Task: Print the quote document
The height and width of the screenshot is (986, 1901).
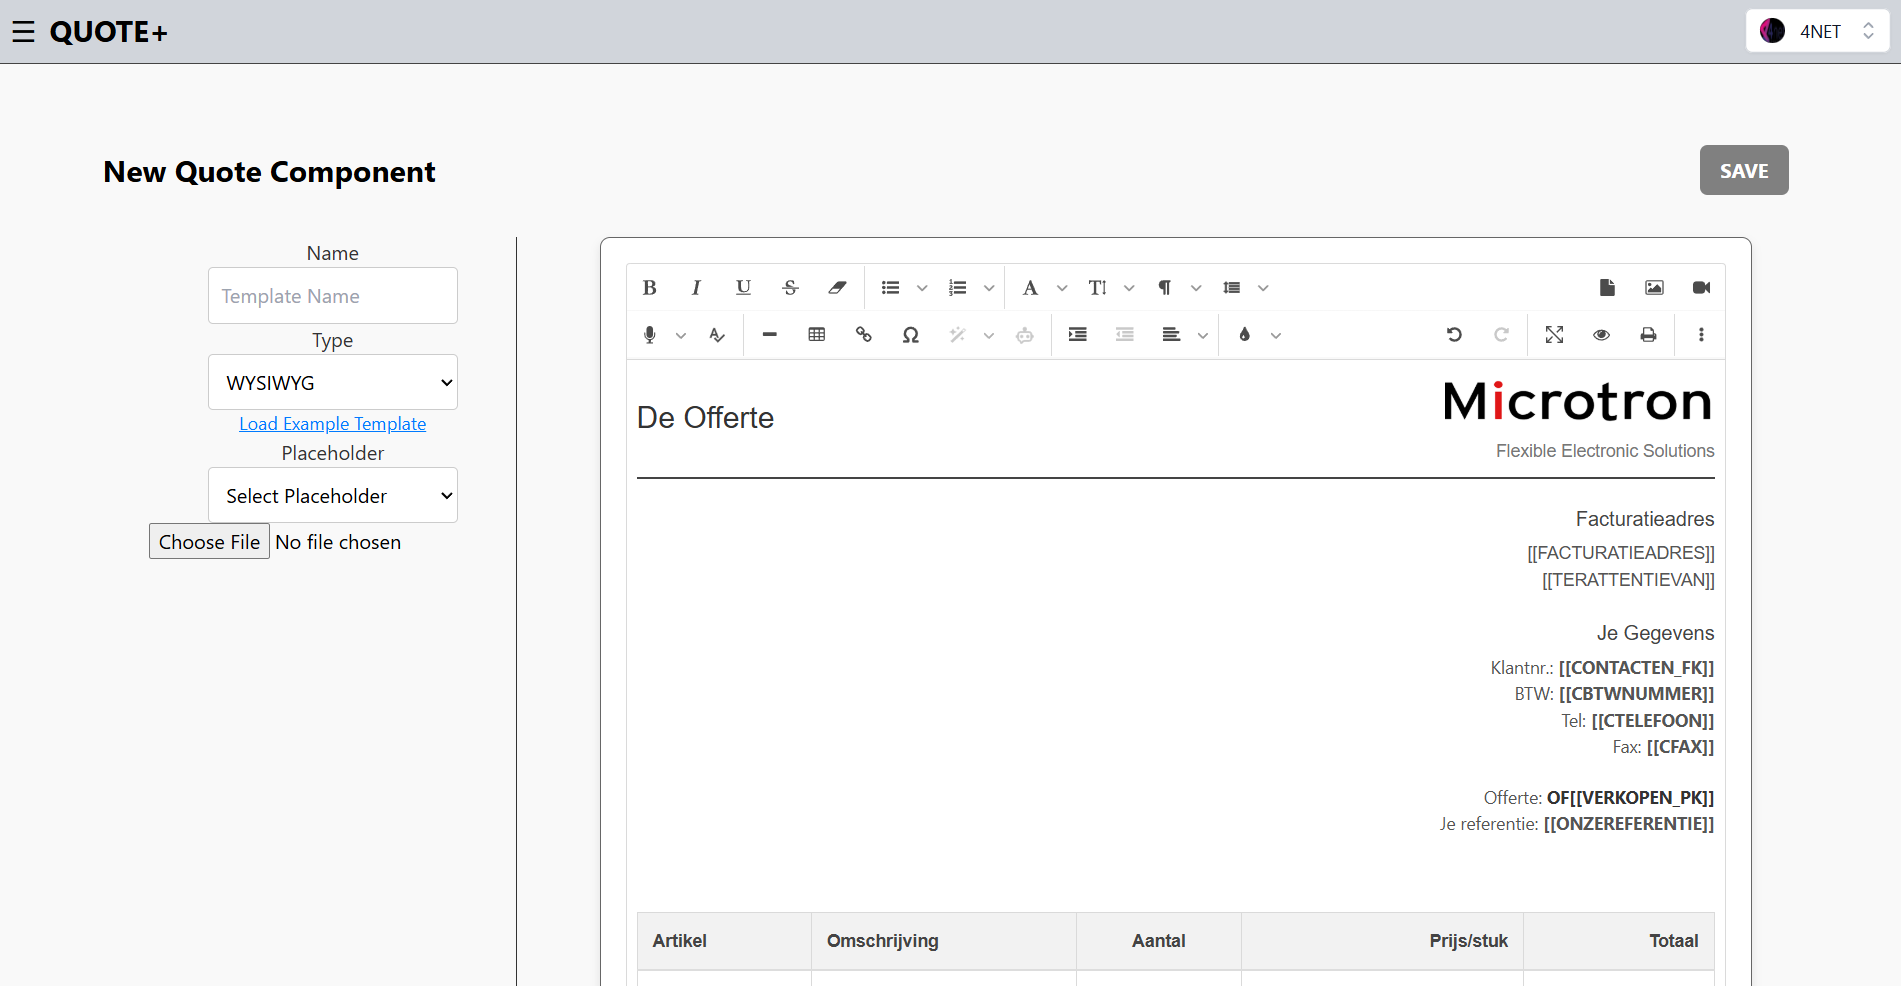Action: 1648,335
